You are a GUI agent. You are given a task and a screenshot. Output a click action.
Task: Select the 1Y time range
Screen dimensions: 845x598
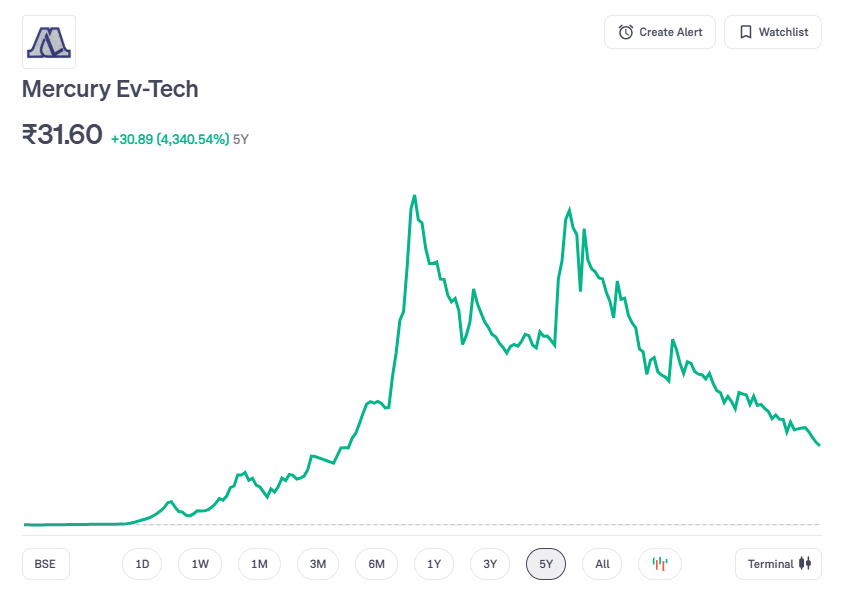(x=434, y=564)
